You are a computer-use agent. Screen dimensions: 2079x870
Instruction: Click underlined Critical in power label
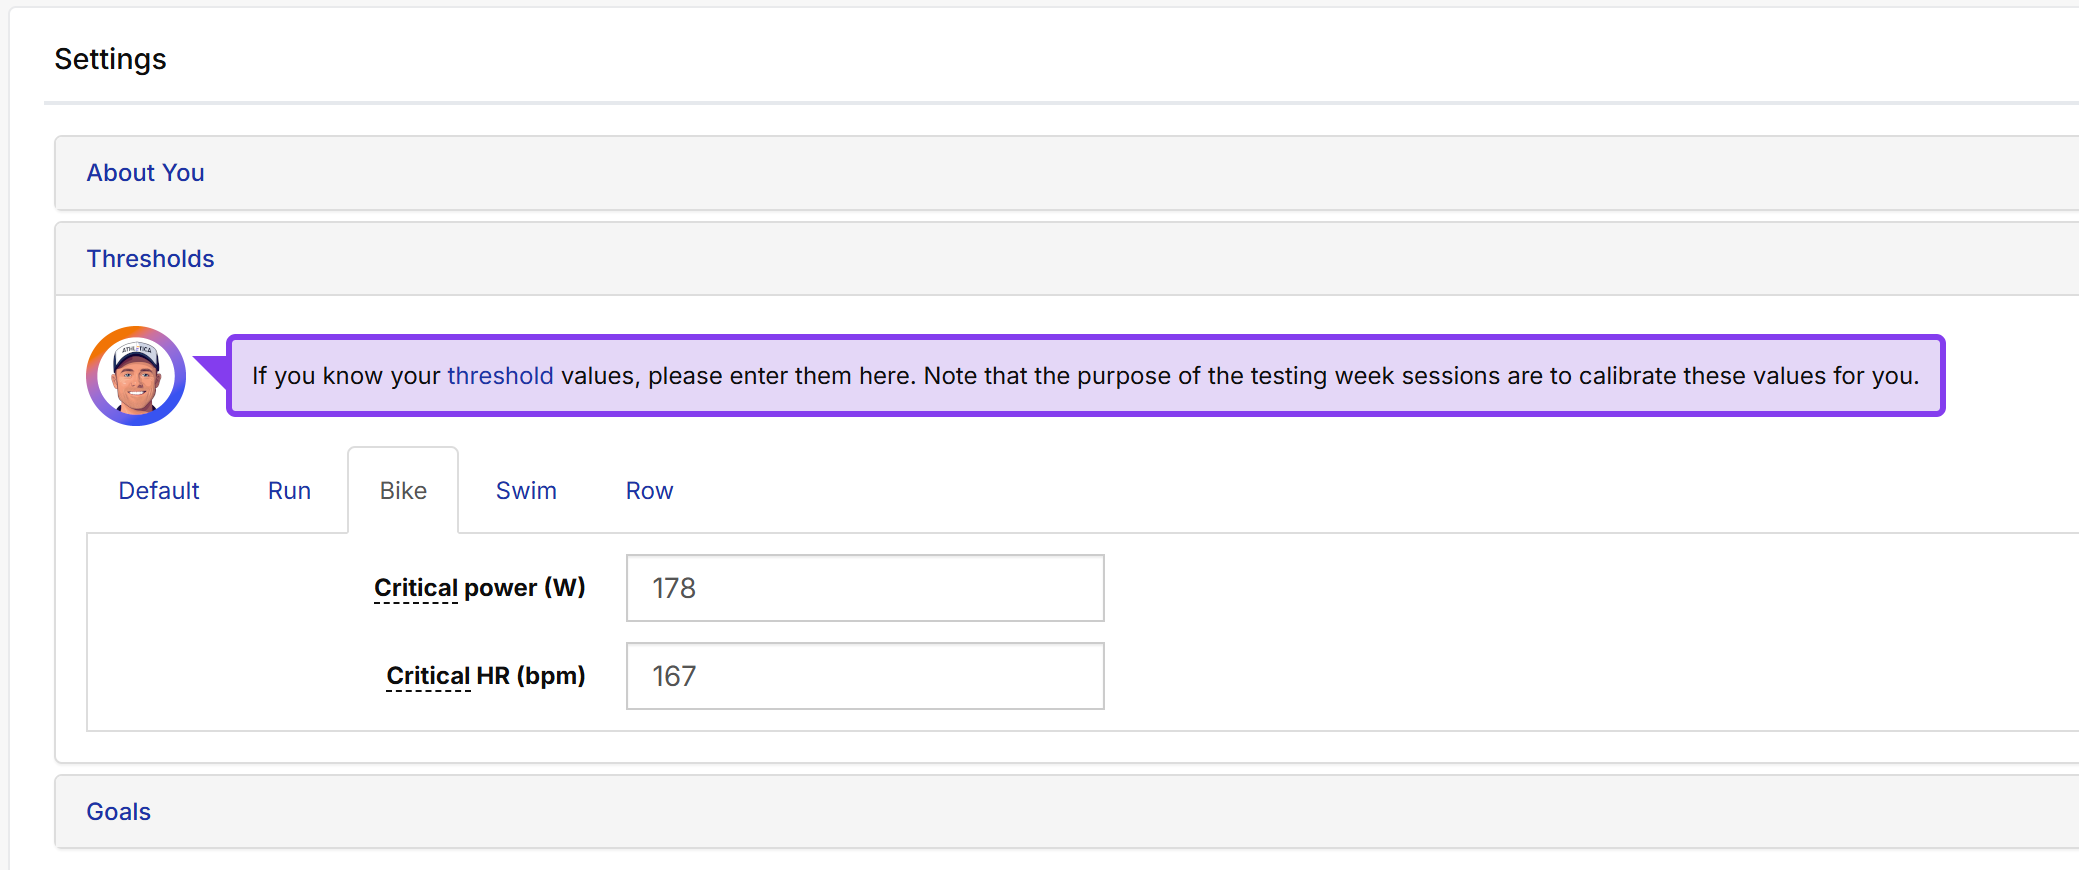416,588
